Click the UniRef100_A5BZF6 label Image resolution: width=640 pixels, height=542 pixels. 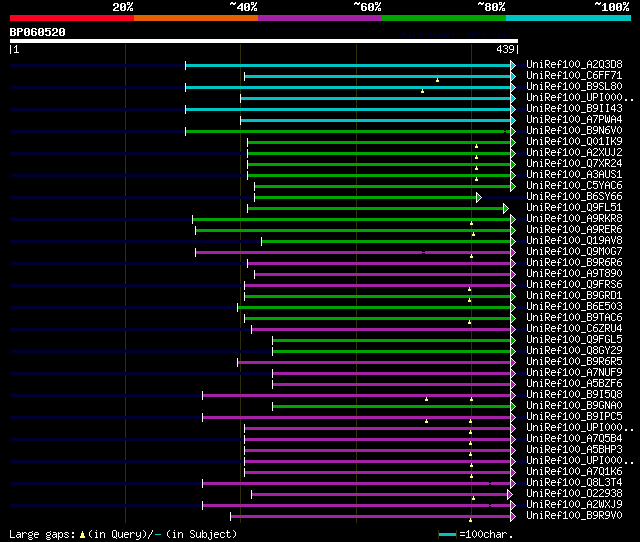tap(574, 384)
